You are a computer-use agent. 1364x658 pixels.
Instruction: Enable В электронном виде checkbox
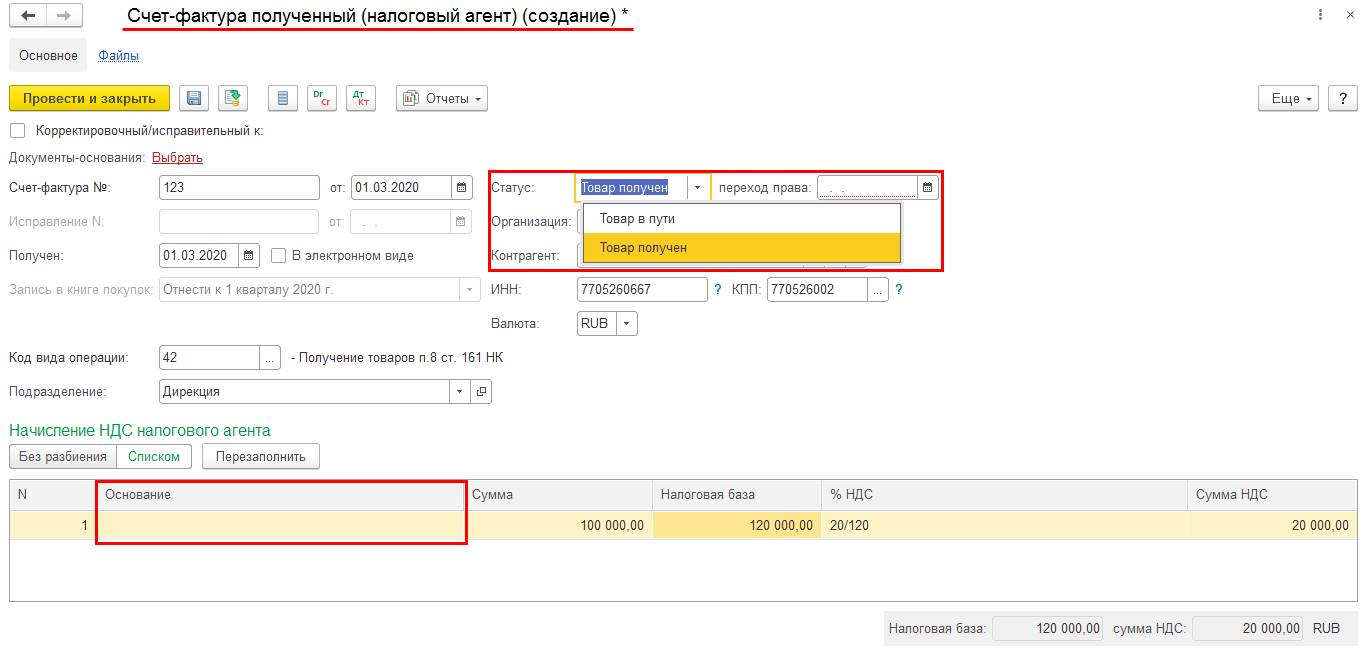279,255
